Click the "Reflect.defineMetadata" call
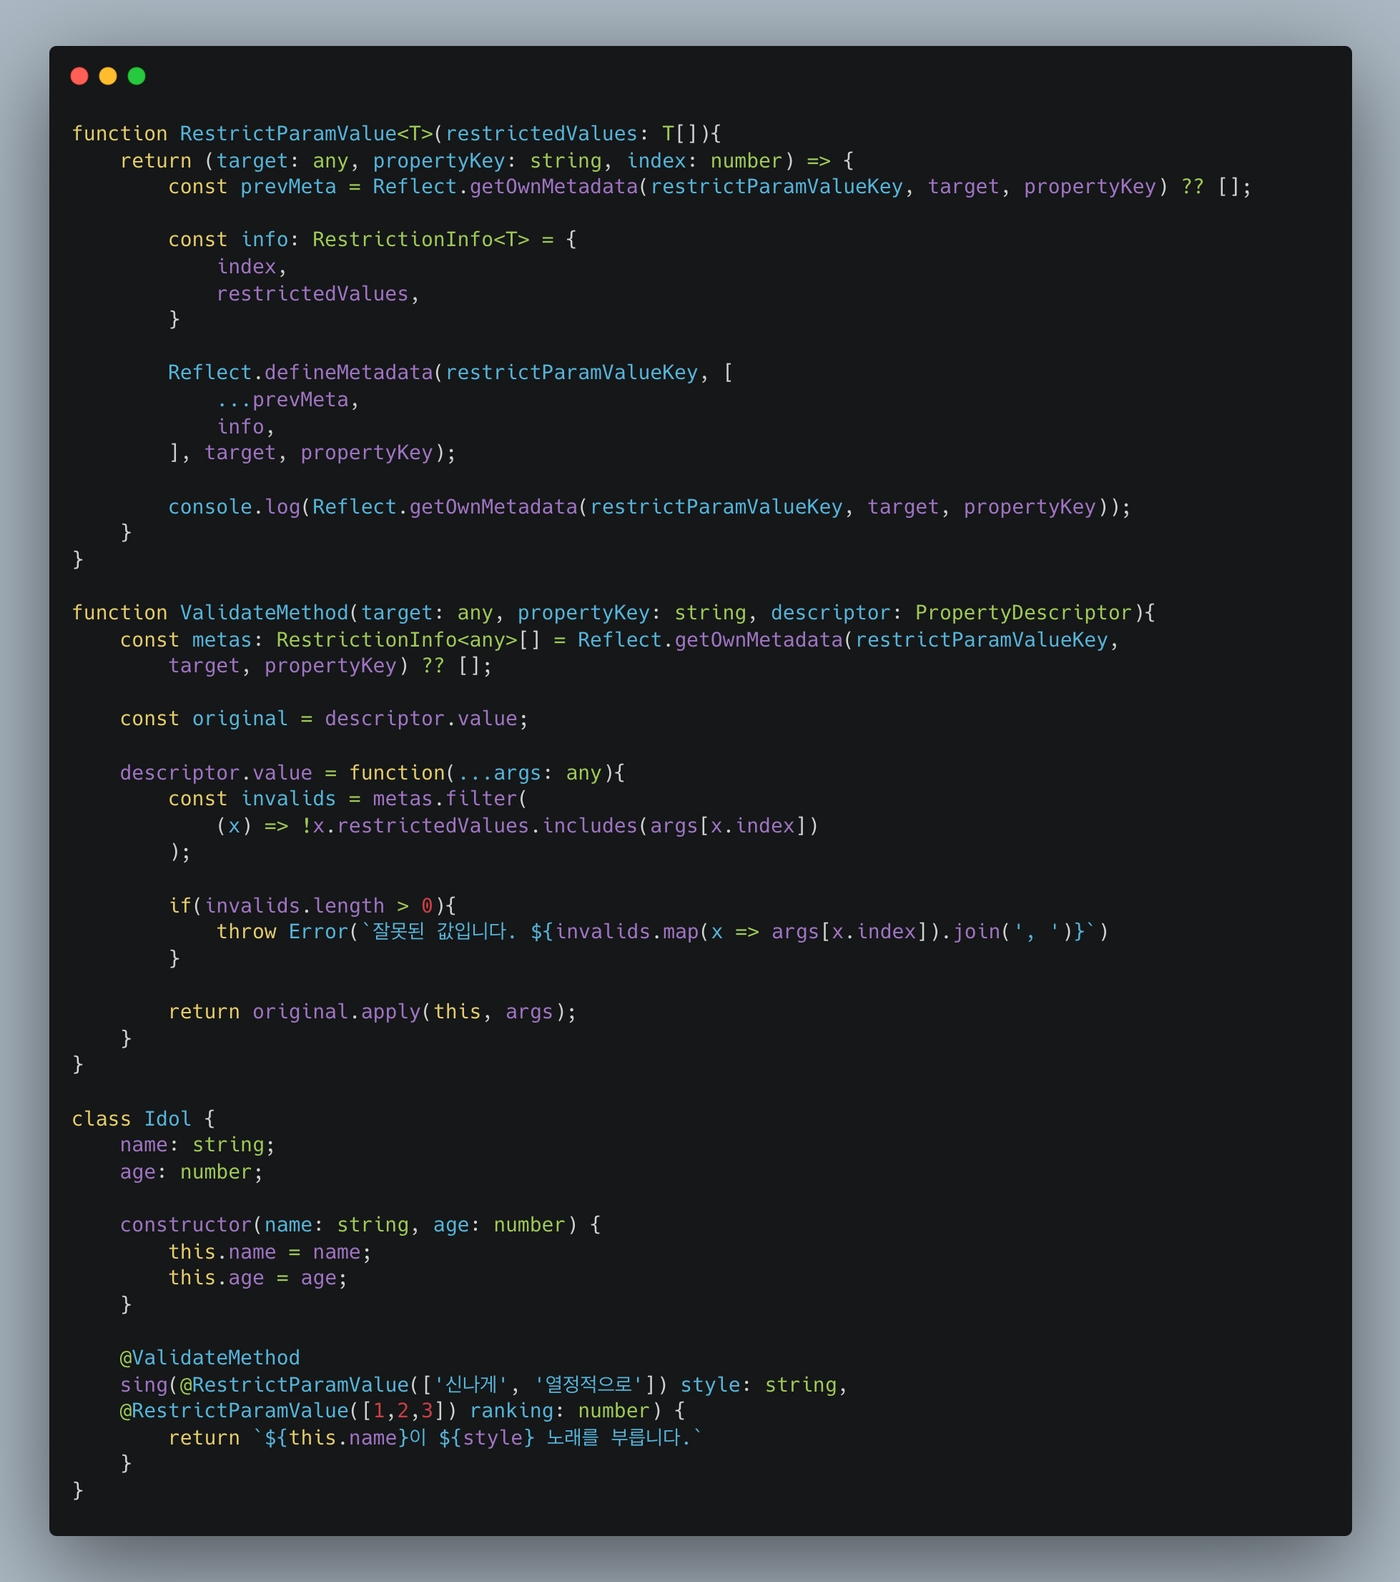 tap(300, 373)
